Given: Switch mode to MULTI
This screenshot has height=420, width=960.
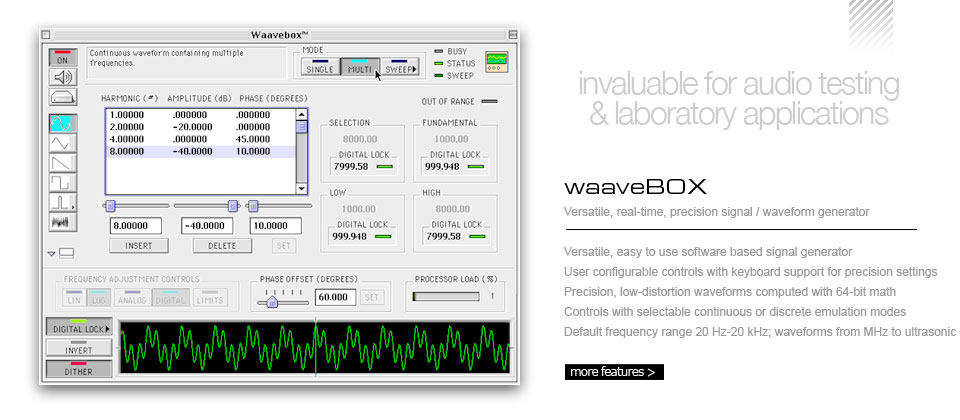Looking at the screenshot, I should 360,66.
